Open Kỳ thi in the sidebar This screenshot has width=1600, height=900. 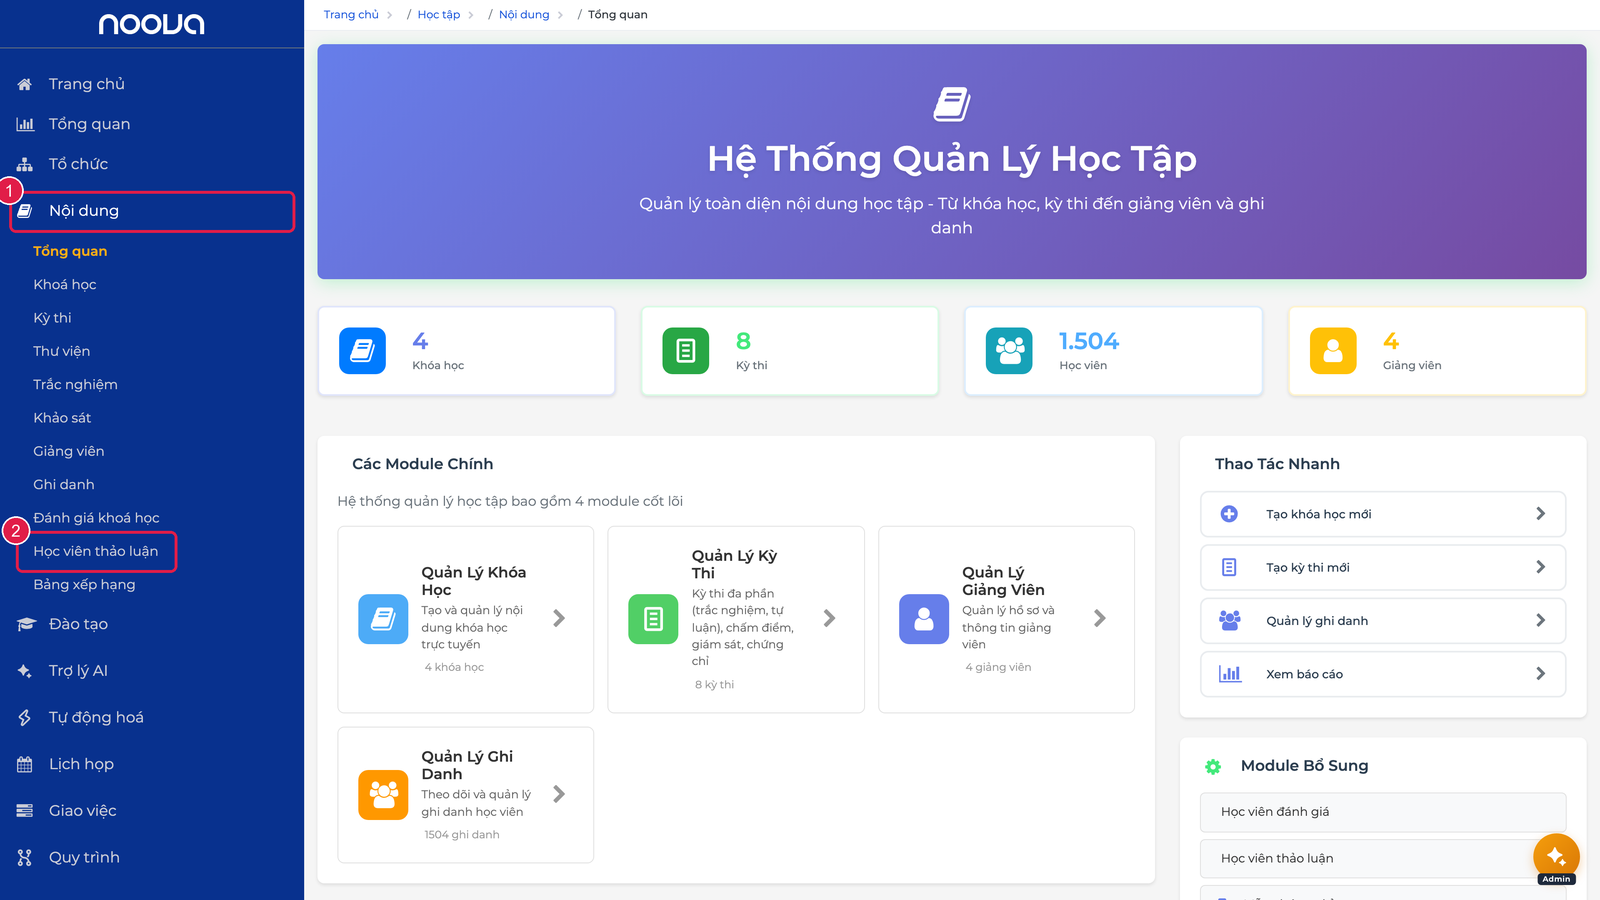[x=52, y=318]
